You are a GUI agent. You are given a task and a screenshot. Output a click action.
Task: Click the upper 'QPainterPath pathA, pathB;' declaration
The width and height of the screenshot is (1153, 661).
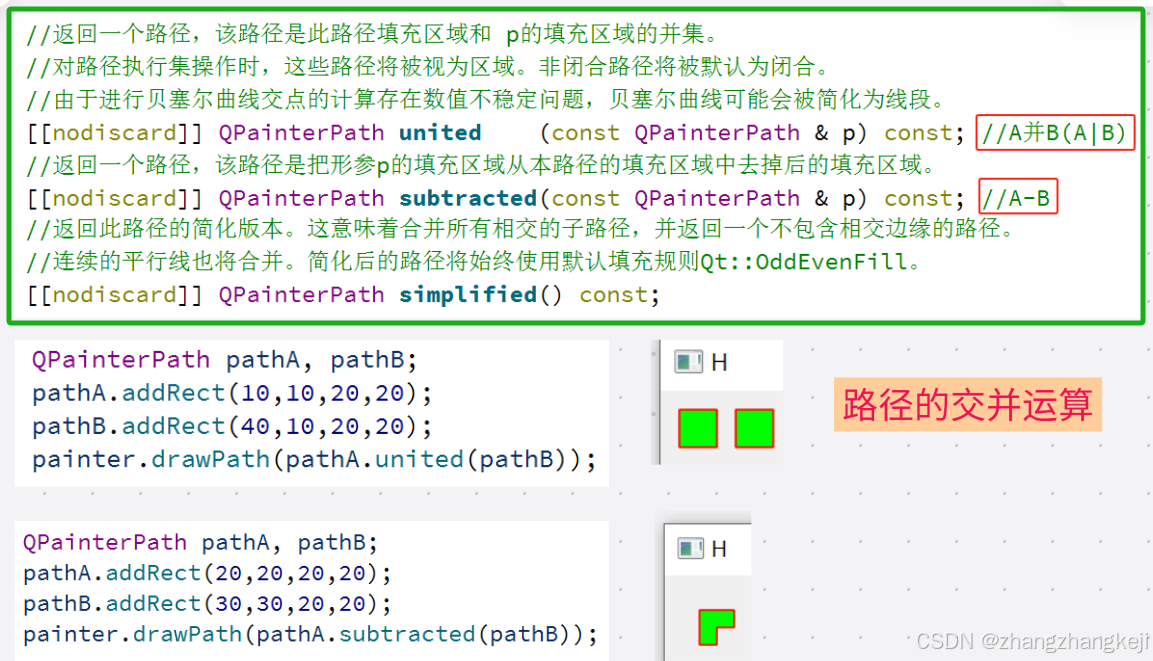[x=224, y=360]
